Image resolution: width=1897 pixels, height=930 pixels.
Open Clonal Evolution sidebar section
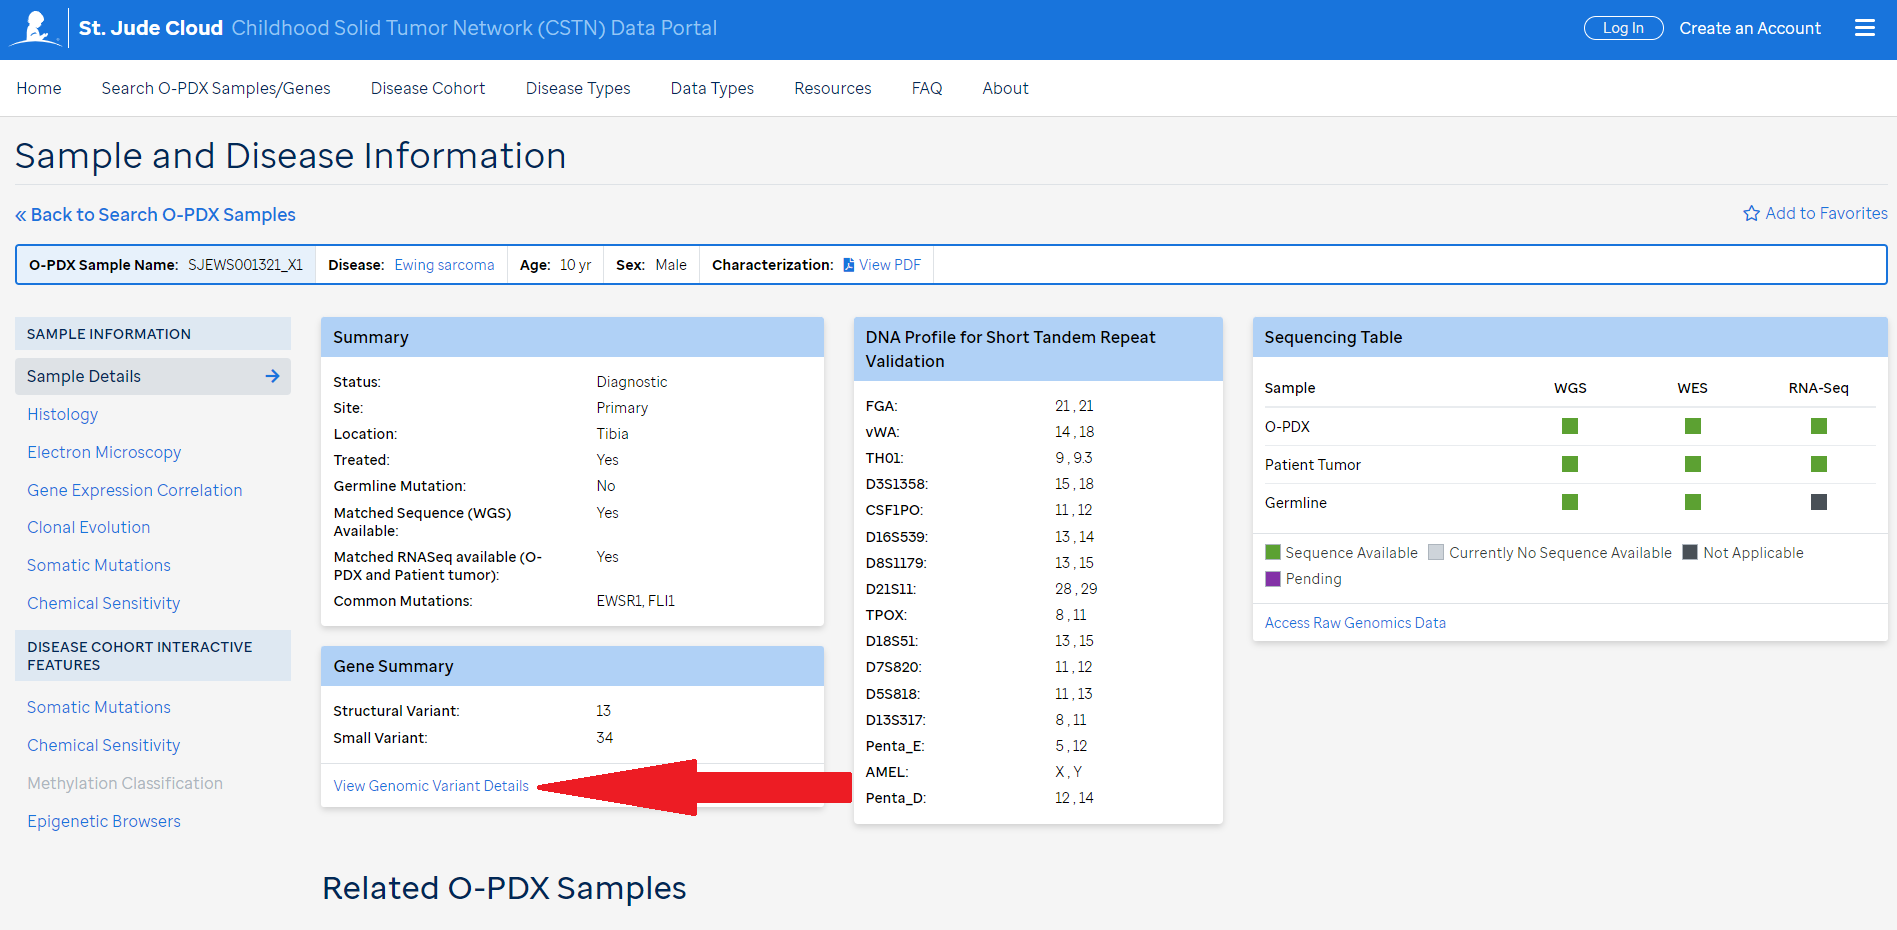pos(89,527)
